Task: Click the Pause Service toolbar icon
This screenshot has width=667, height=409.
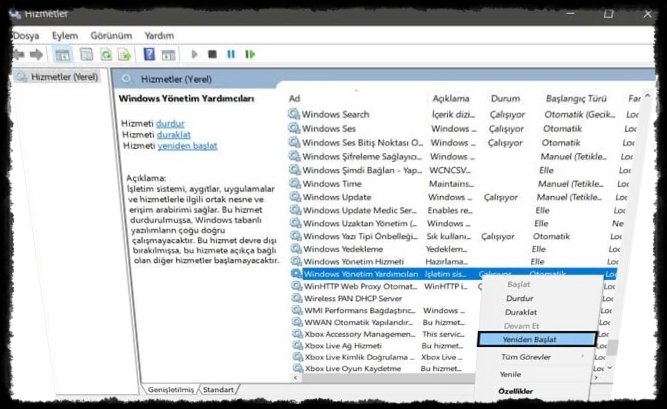Action: [x=231, y=54]
